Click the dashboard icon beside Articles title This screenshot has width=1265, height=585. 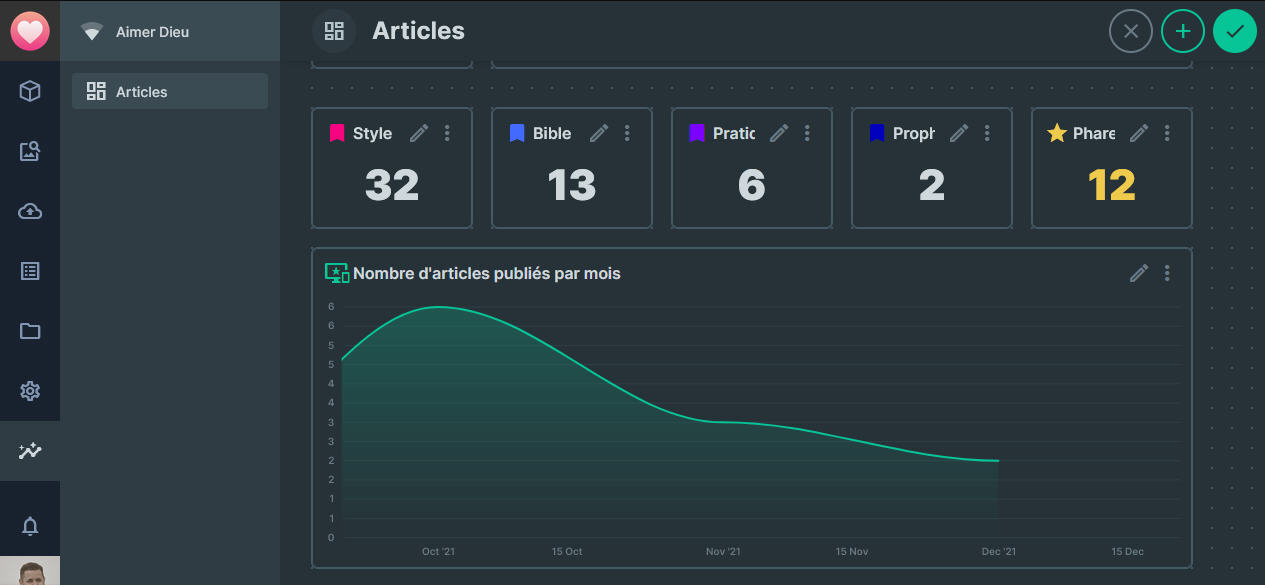[x=334, y=31]
